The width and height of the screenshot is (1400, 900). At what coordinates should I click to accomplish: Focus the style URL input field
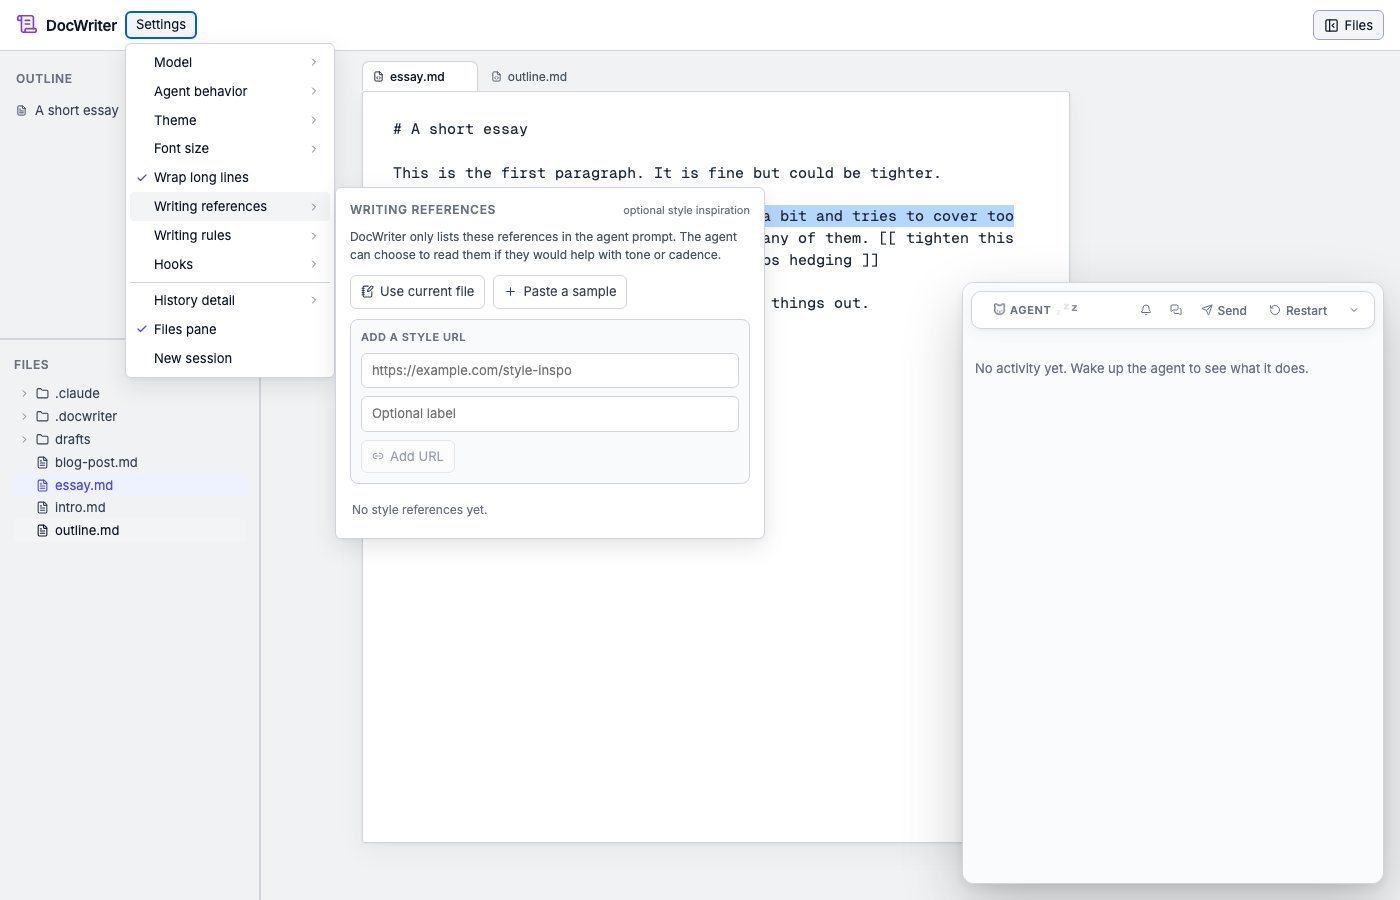(x=550, y=371)
